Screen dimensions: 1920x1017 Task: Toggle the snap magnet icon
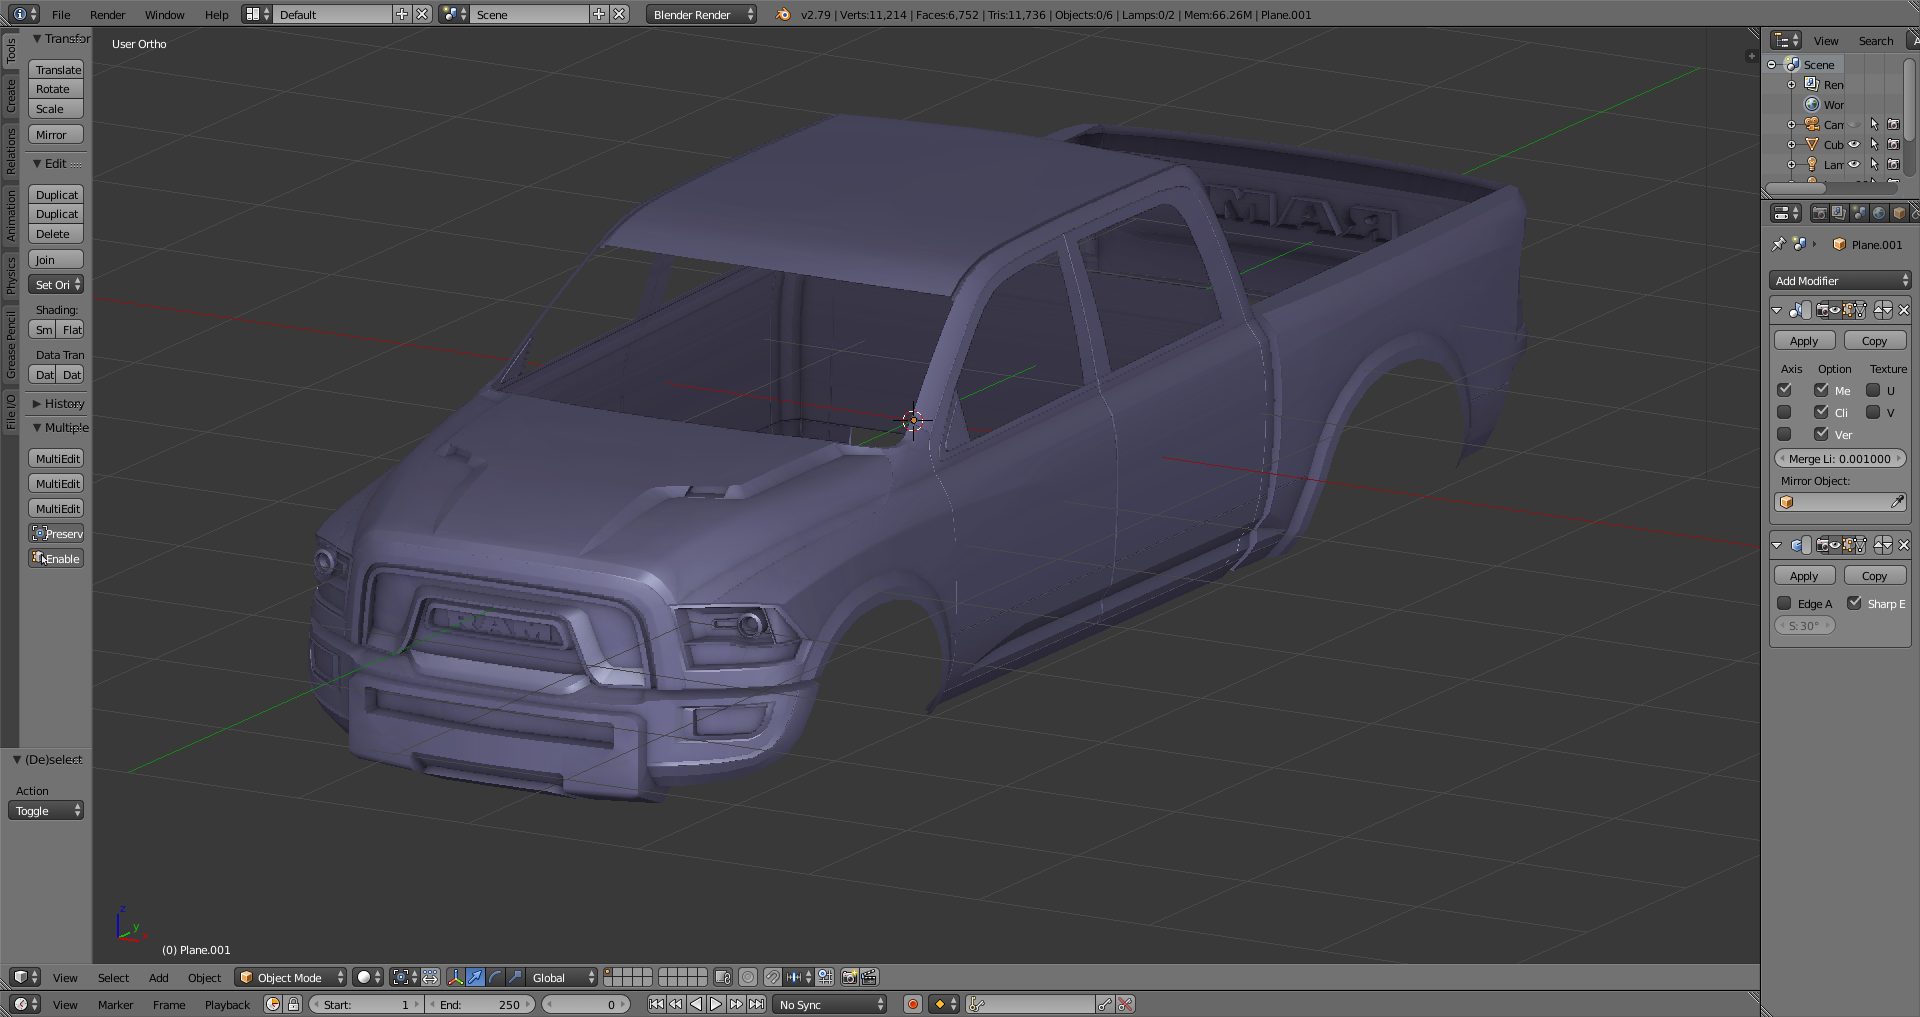(773, 977)
